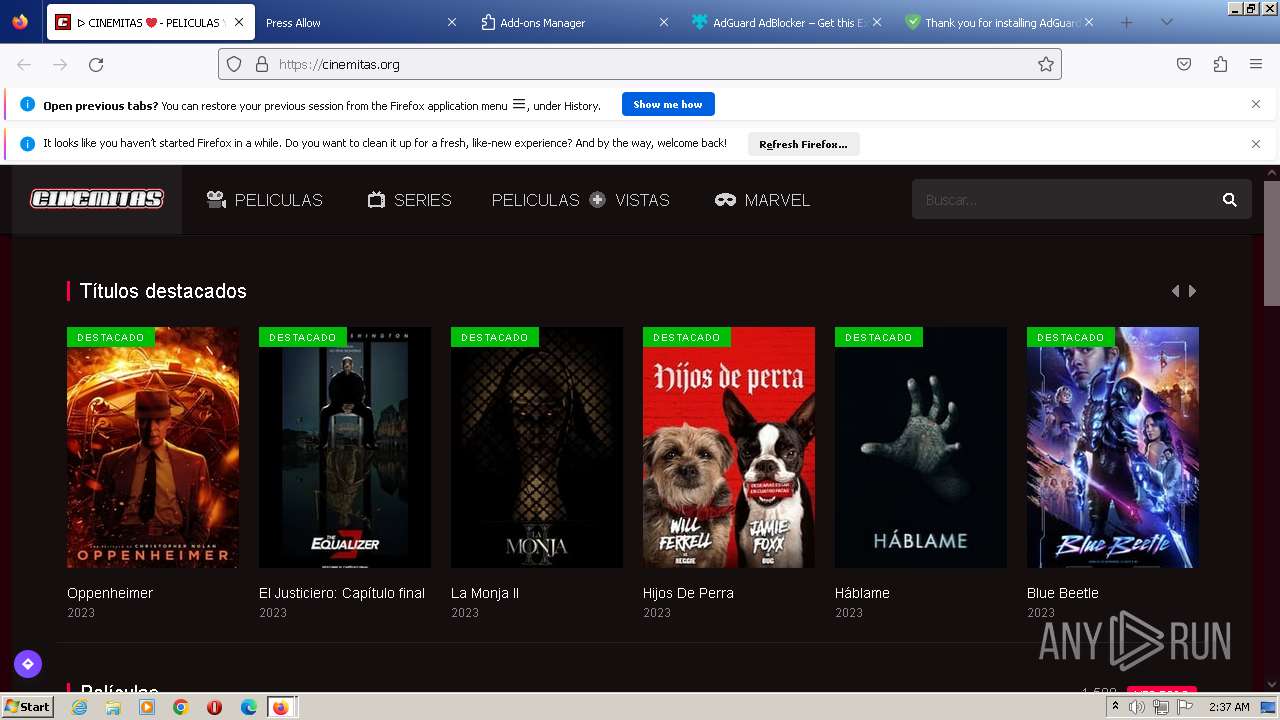1280x720 pixels.
Task: Click the Cinemitas logo
Action: click(97, 199)
